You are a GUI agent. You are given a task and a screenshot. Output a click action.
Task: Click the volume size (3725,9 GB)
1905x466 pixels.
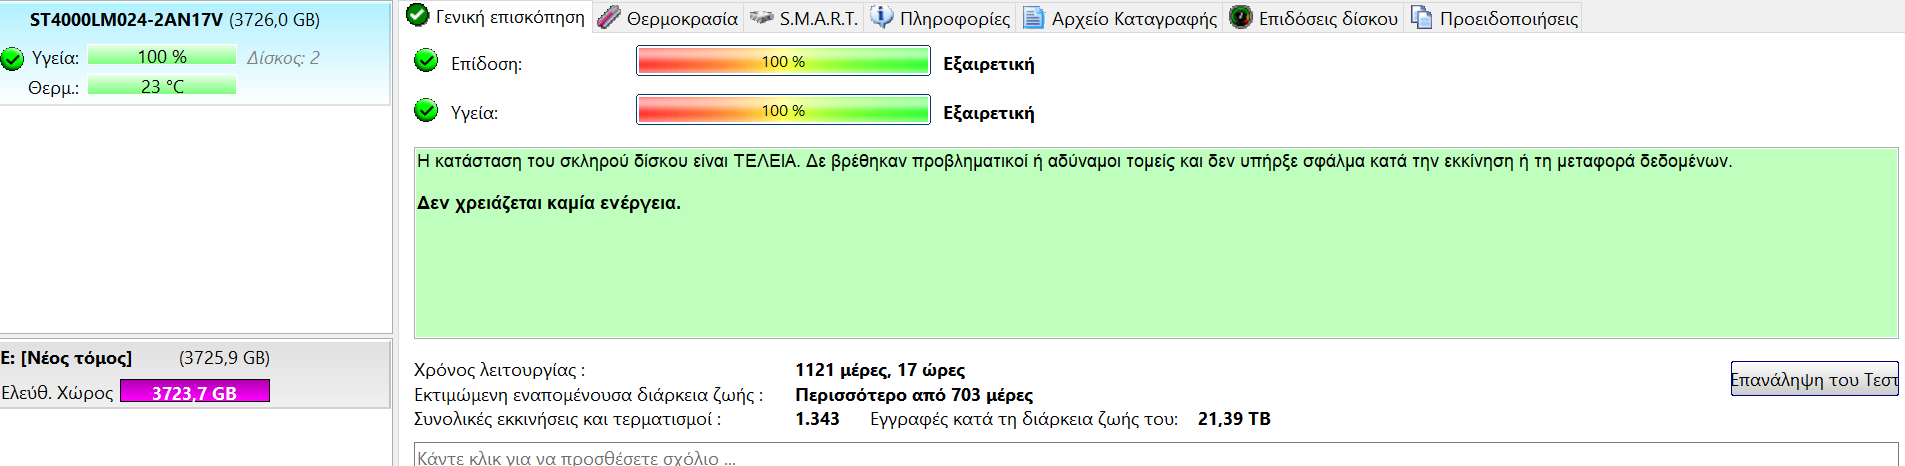[x=224, y=358]
